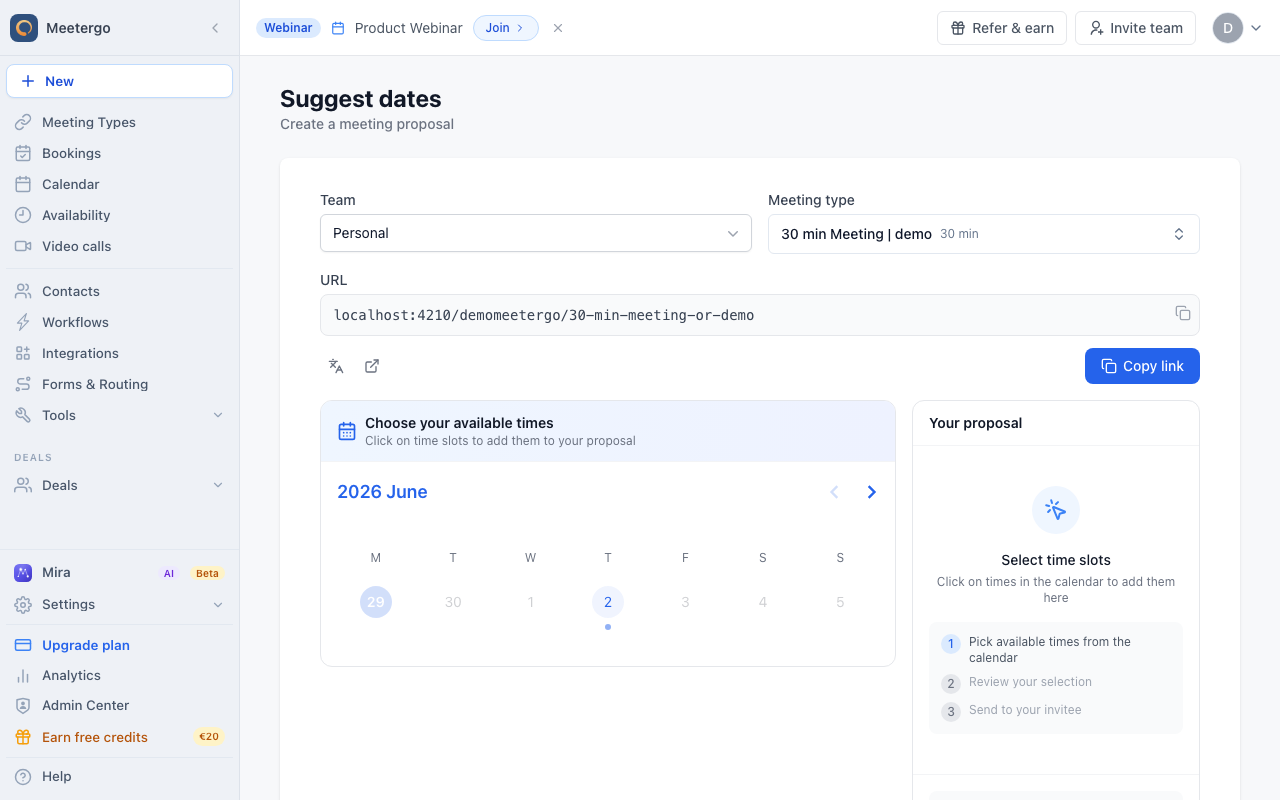This screenshot has height=800, width=1280.
Task: Click the New button
Action: tap(120, 81)
